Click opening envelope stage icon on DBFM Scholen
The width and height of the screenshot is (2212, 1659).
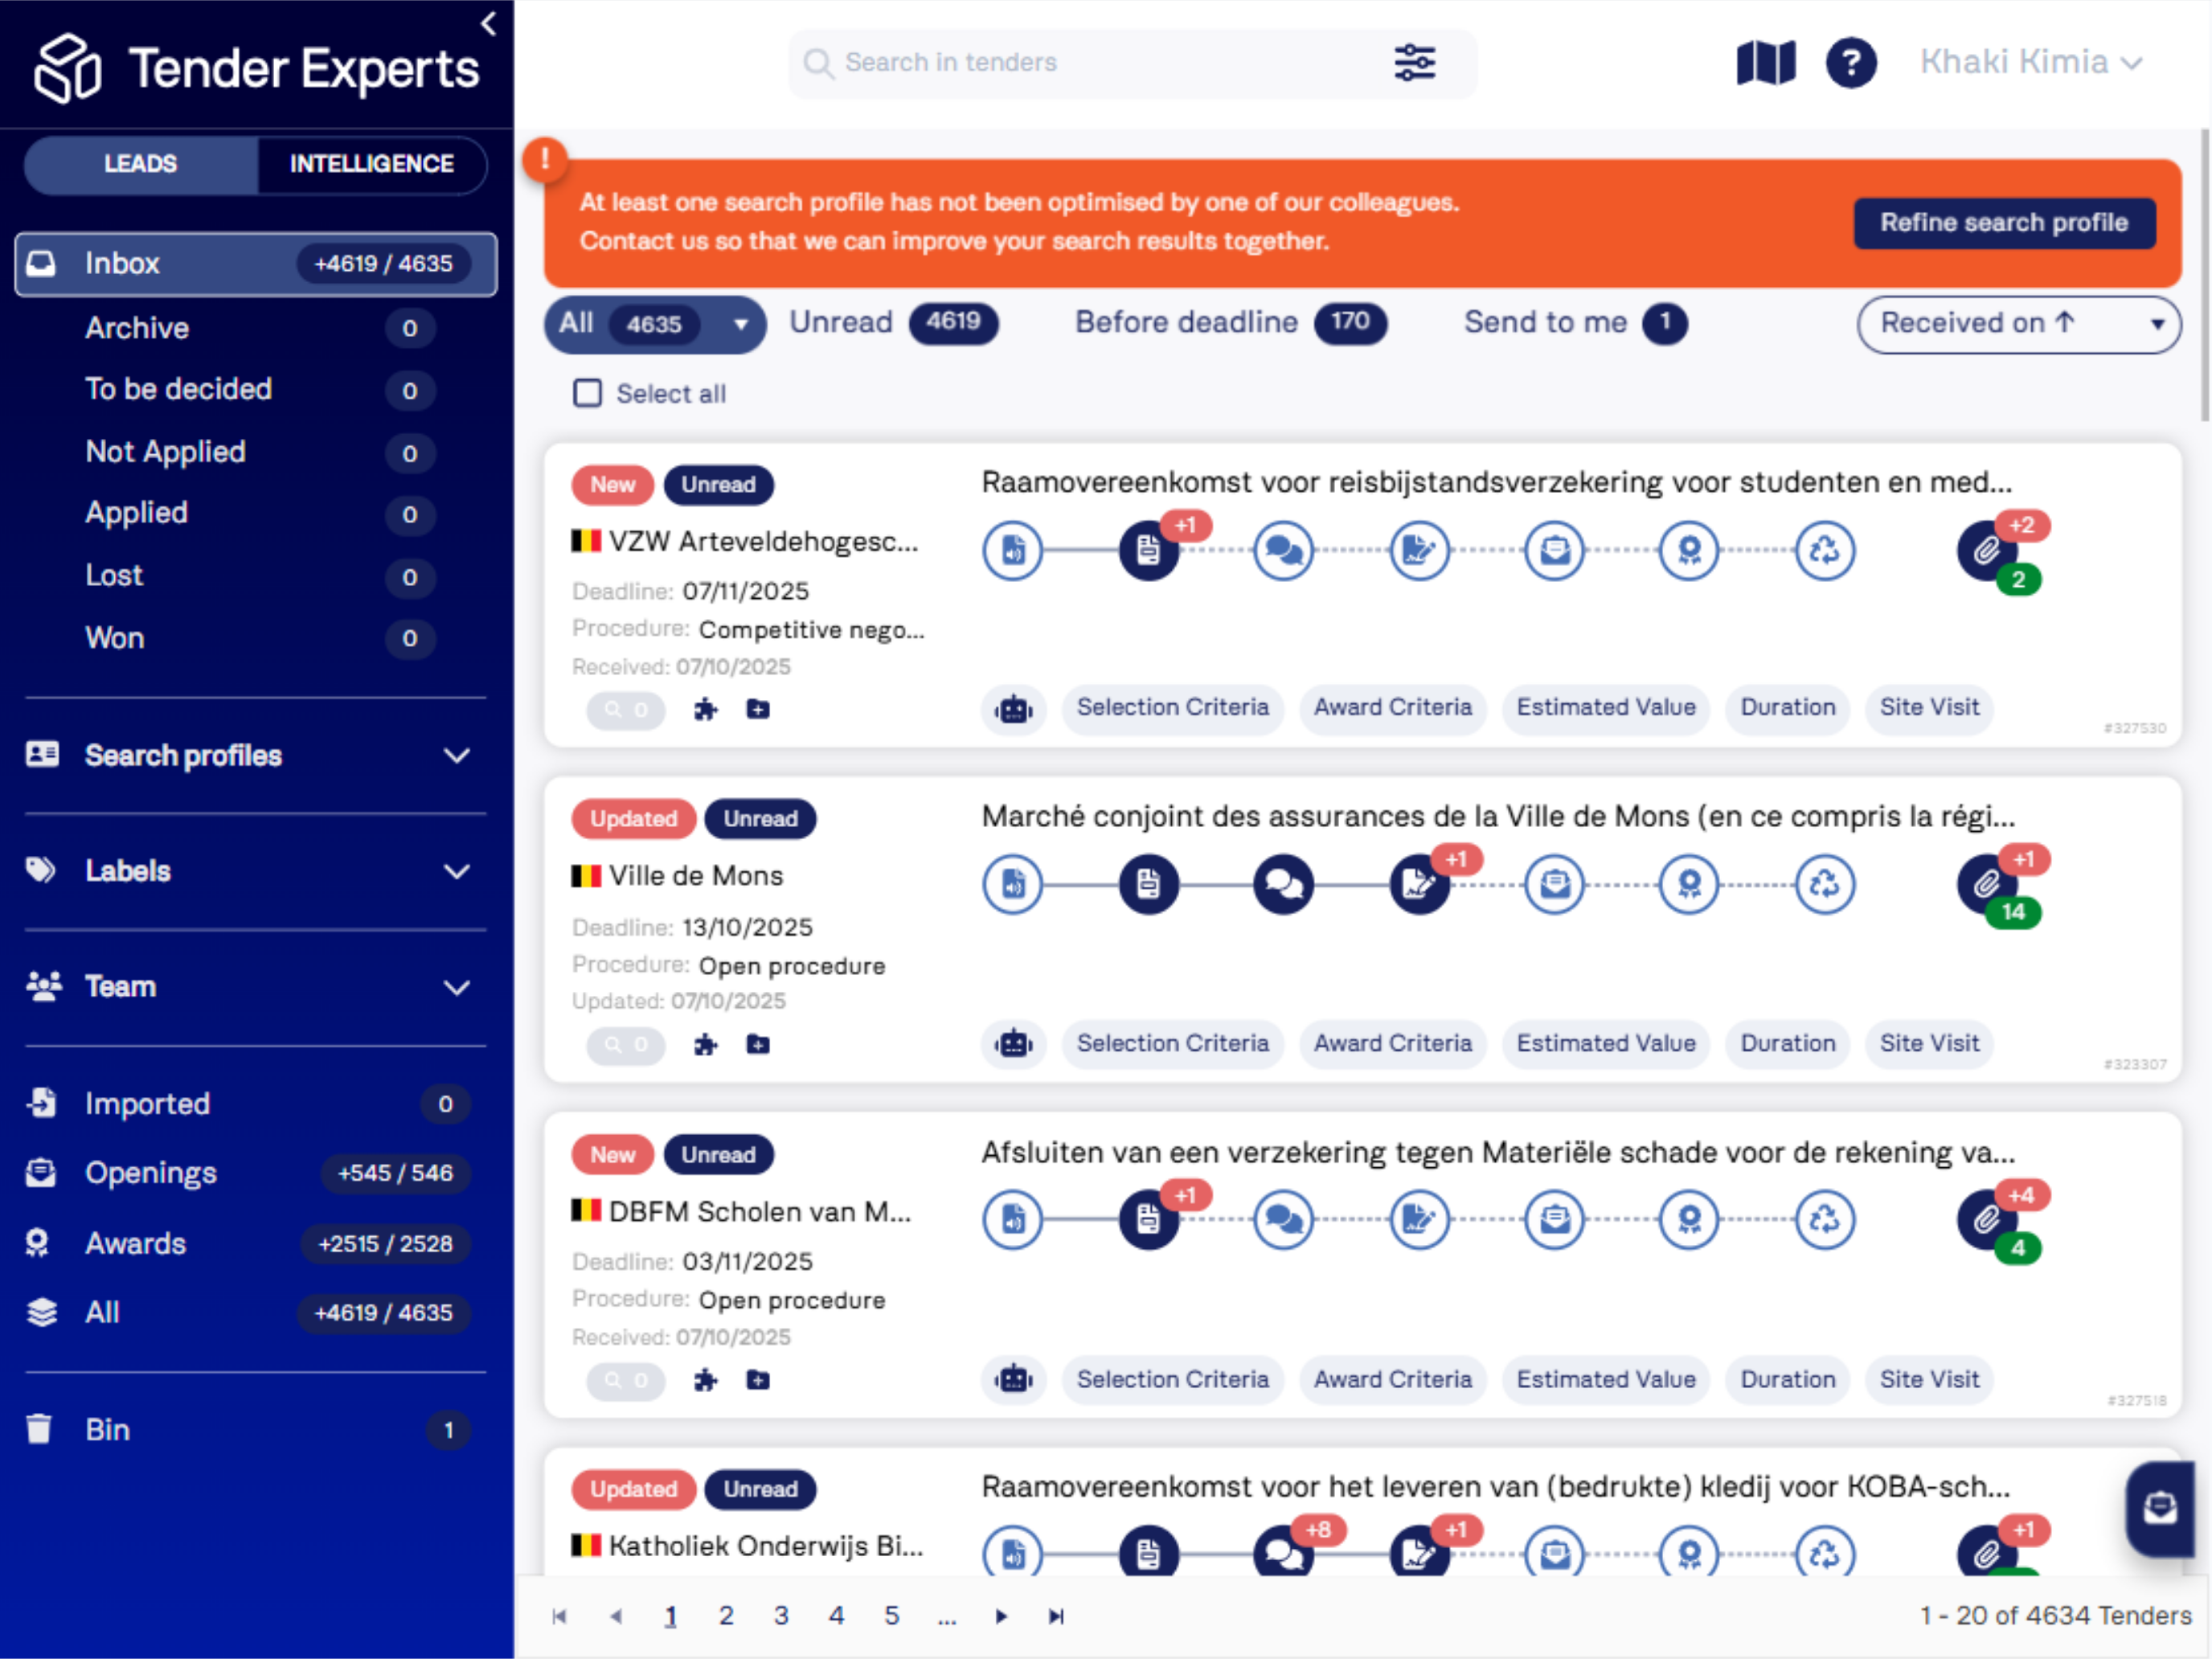pos(1554,1220)
